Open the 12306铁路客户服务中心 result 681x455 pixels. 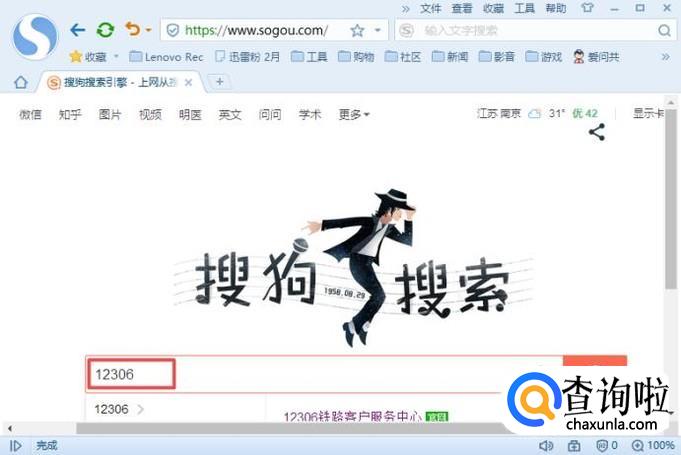click(353, 416)
